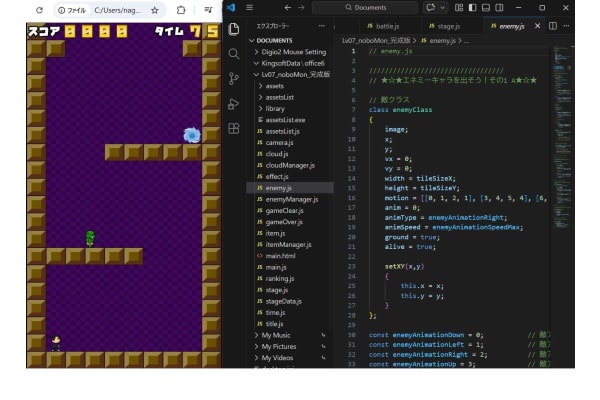Open the Run and Debug view
Viewport: 600px width, 400px height.
234,104
